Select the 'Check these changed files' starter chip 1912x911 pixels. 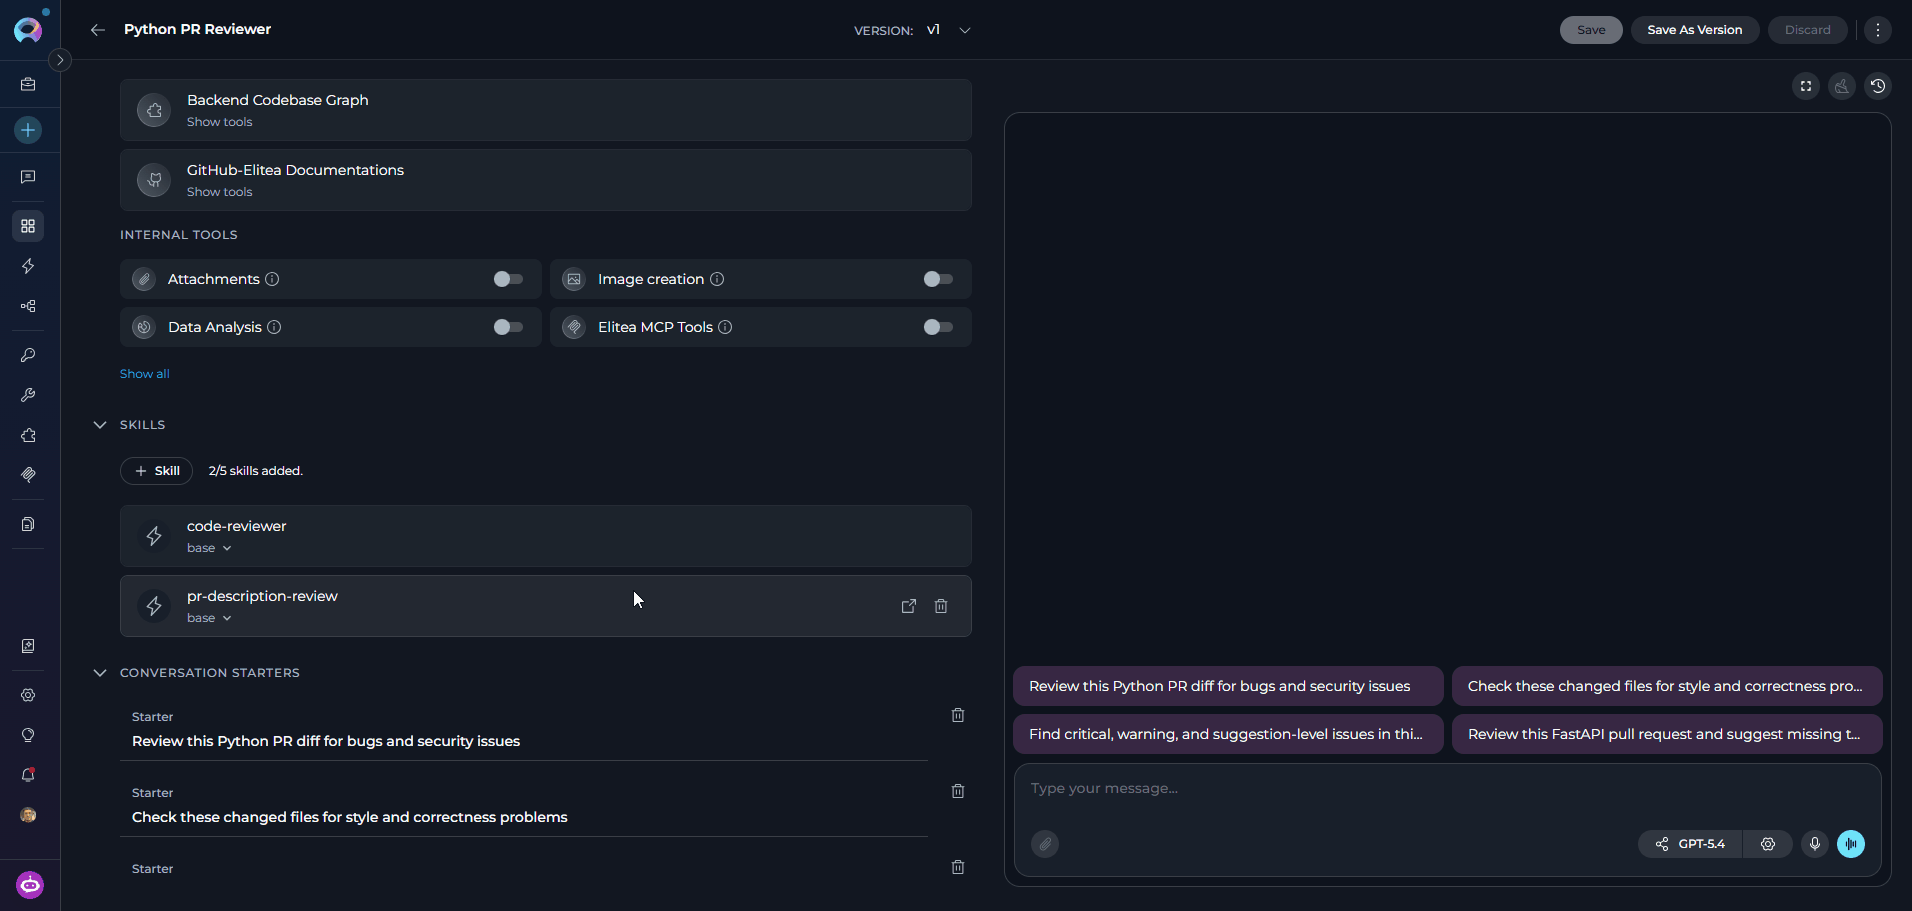pyautogui.click(x=1667, y=686)
